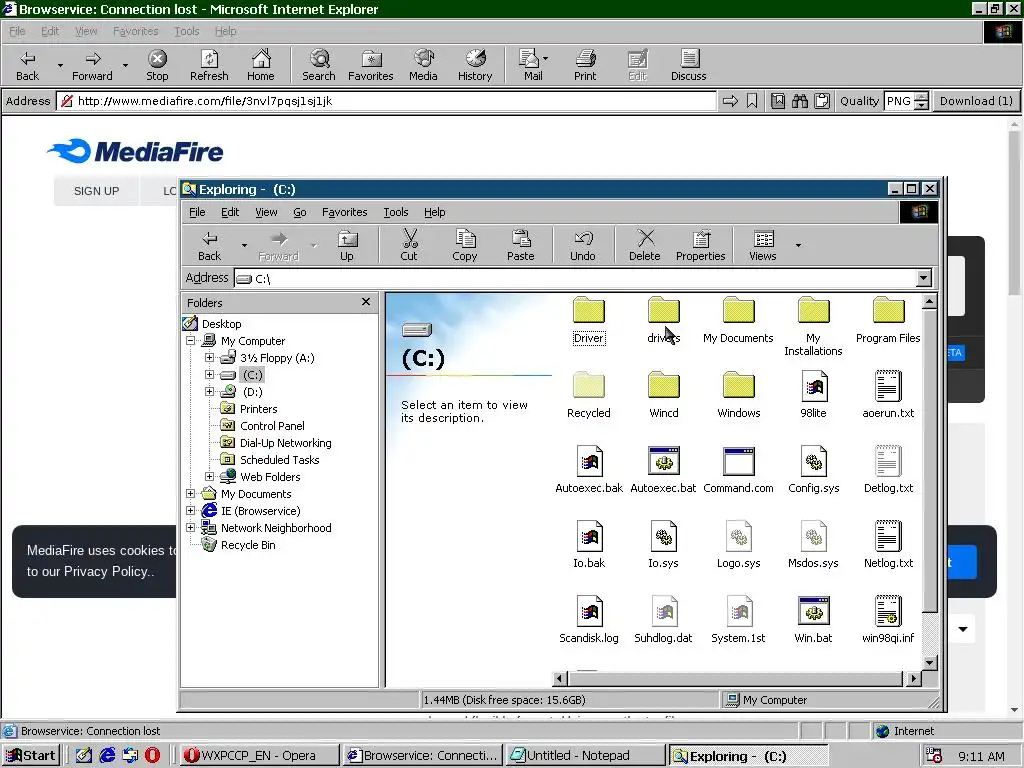Click the Copy toolbar icon in Explorer
1024x768 pixels.
point(465,245)
